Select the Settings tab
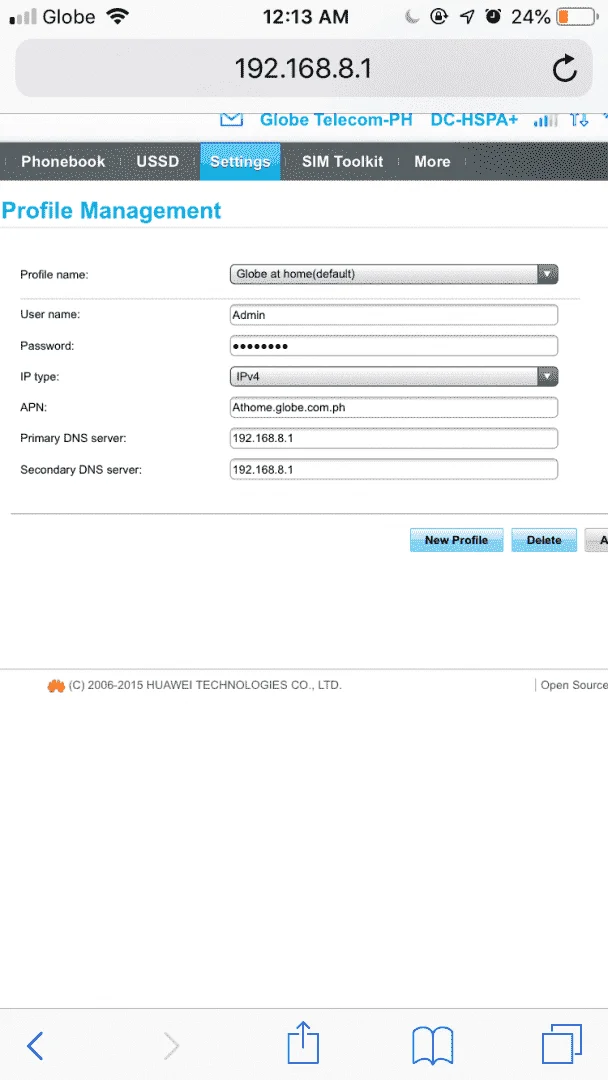608x1080 pixels. pyautogui.click(x=240, y=161)
